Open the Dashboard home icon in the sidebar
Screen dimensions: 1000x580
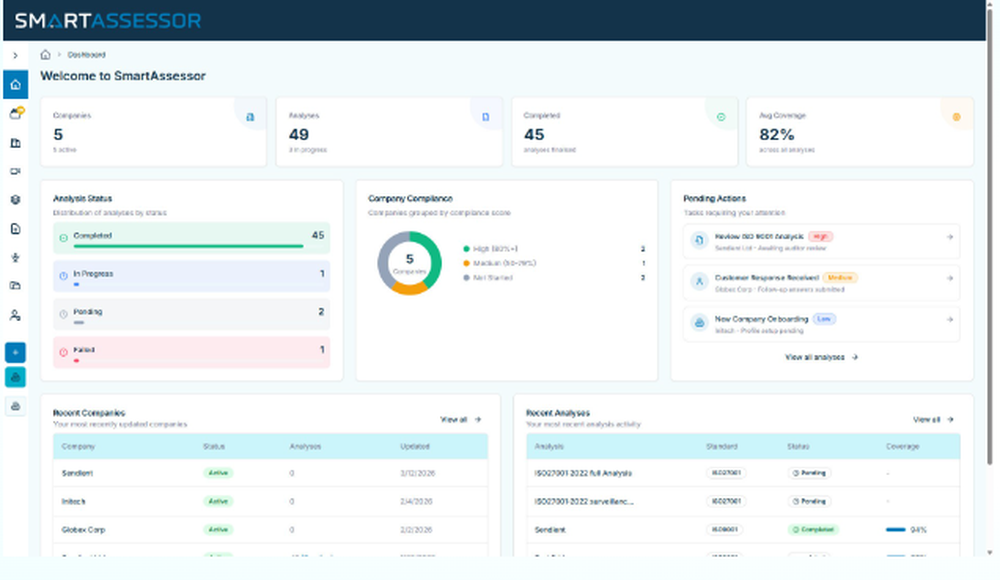pos(15,84)
